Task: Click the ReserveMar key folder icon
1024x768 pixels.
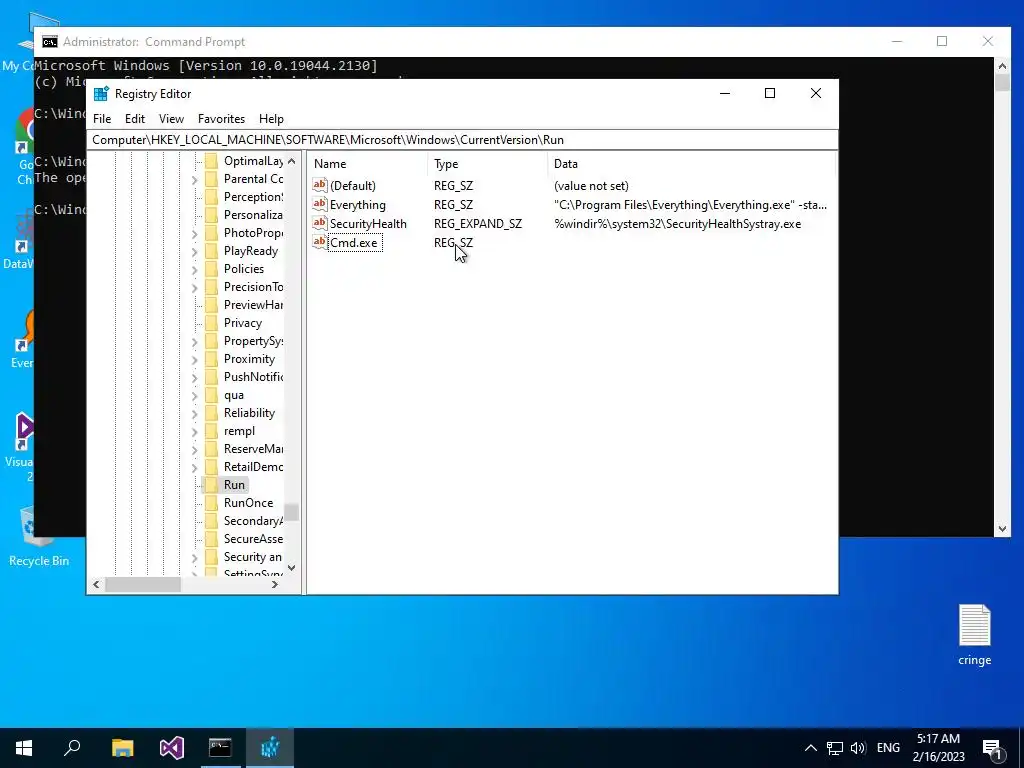Action: coord(211,449)
